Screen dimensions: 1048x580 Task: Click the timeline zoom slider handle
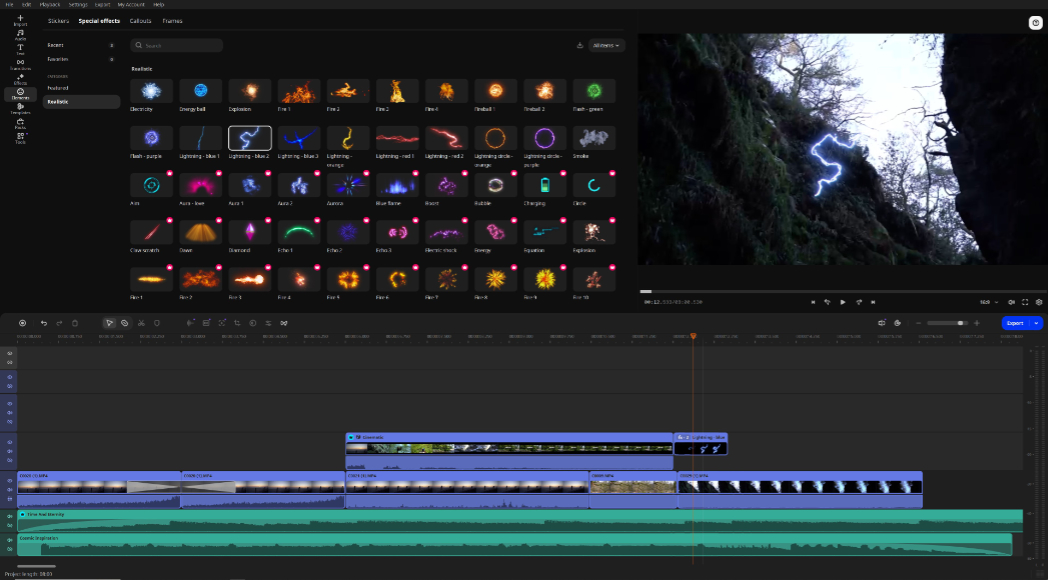(x=960, y=323)
